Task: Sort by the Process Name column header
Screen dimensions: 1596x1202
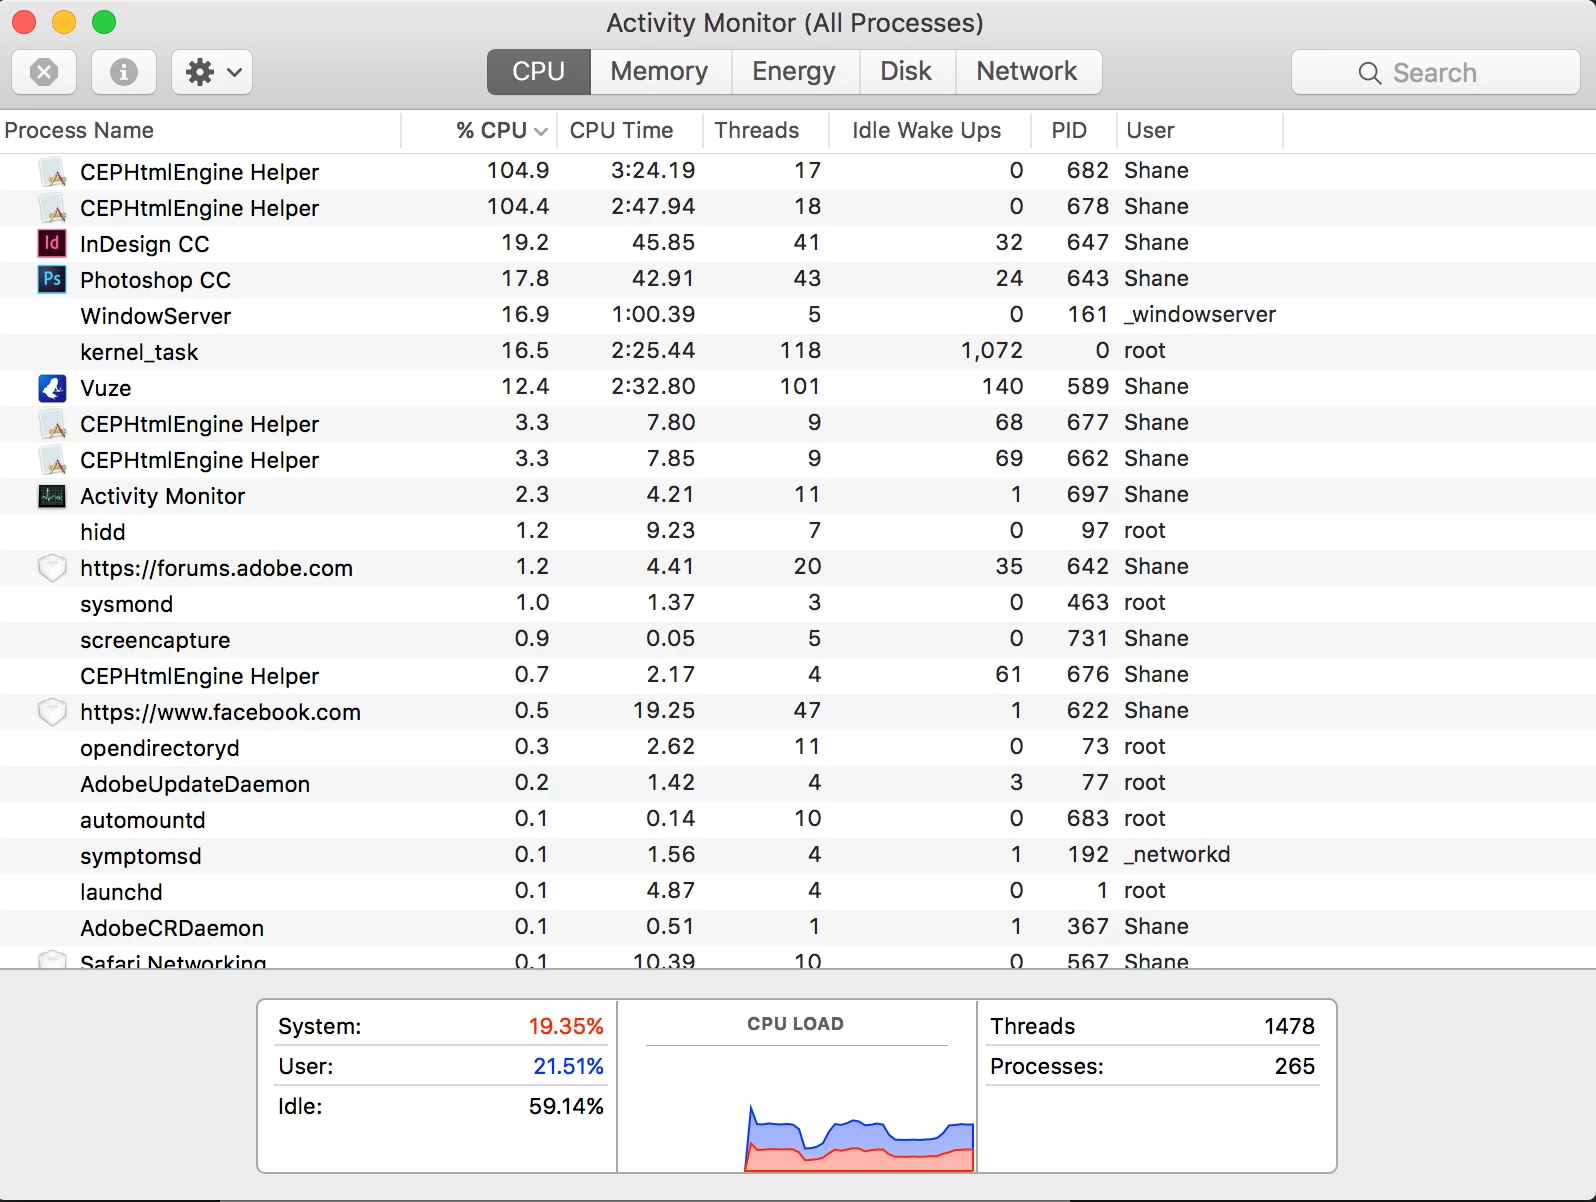Action: click(200, 131)
